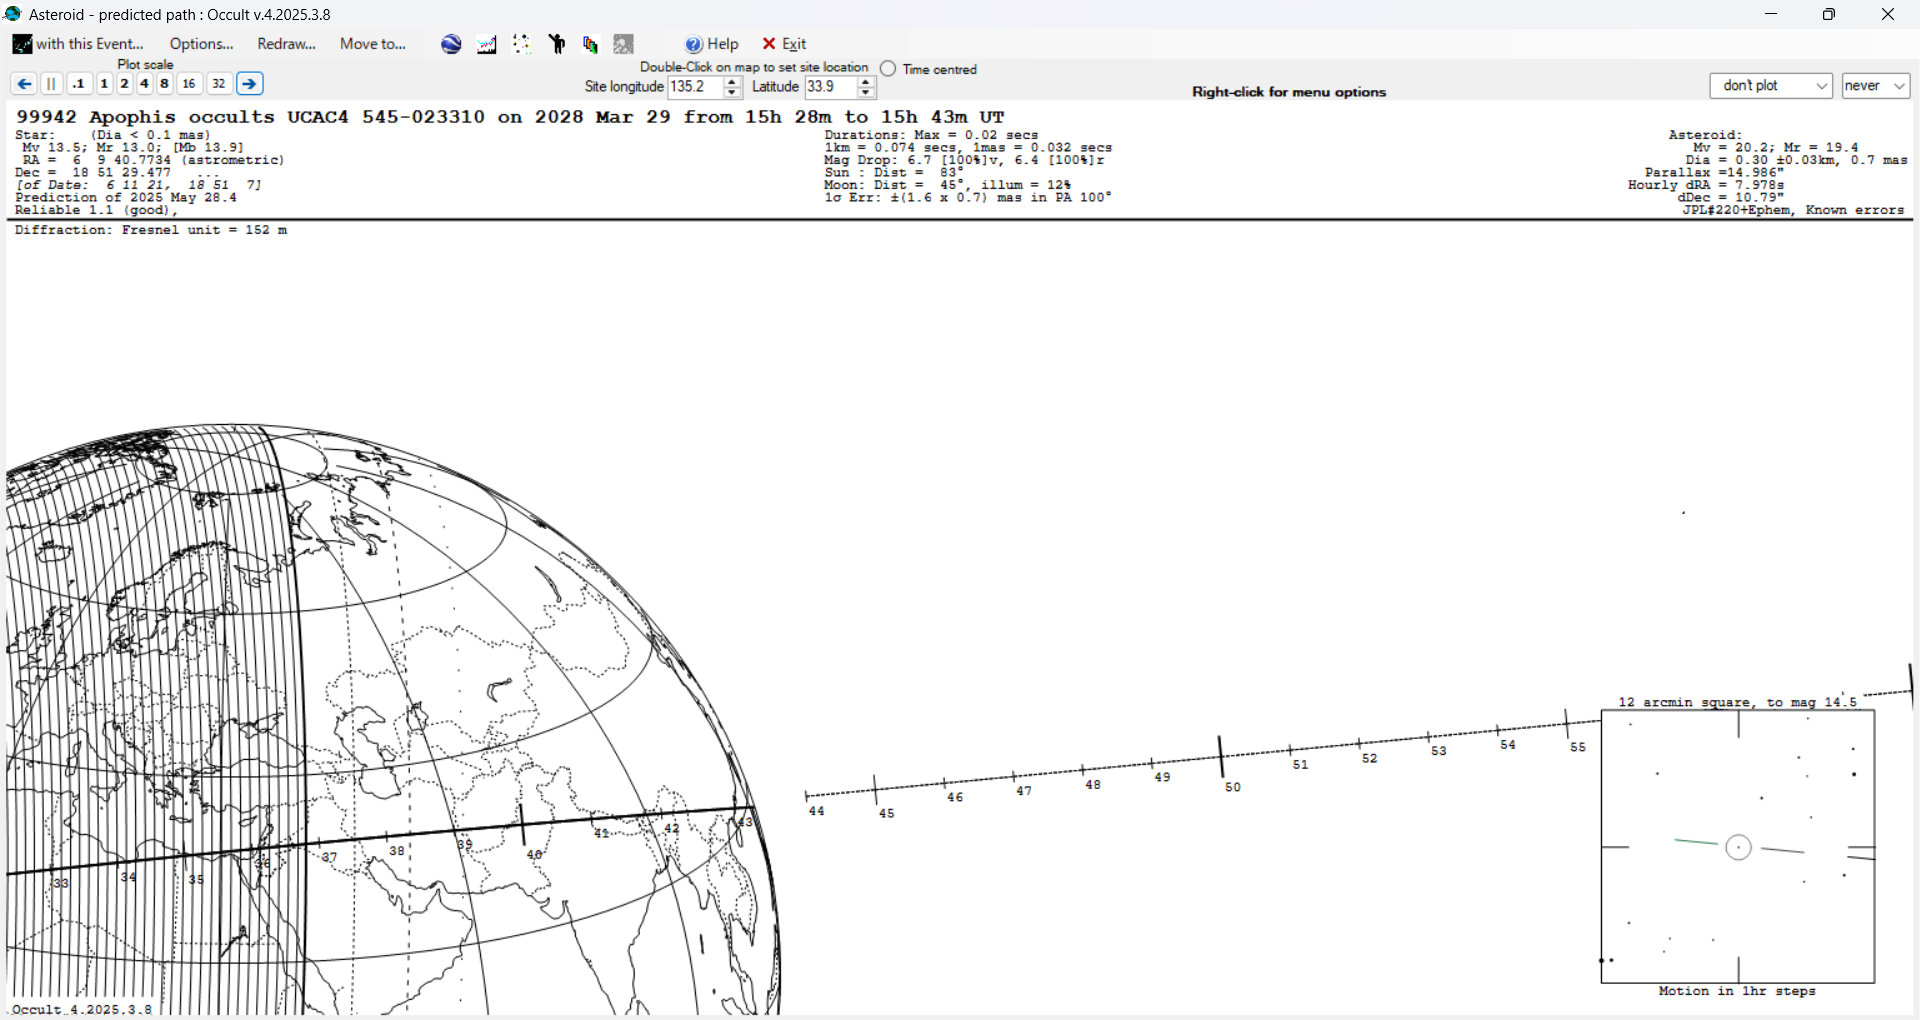Click the greyed-out image toolbar icon

pos(624,44)
